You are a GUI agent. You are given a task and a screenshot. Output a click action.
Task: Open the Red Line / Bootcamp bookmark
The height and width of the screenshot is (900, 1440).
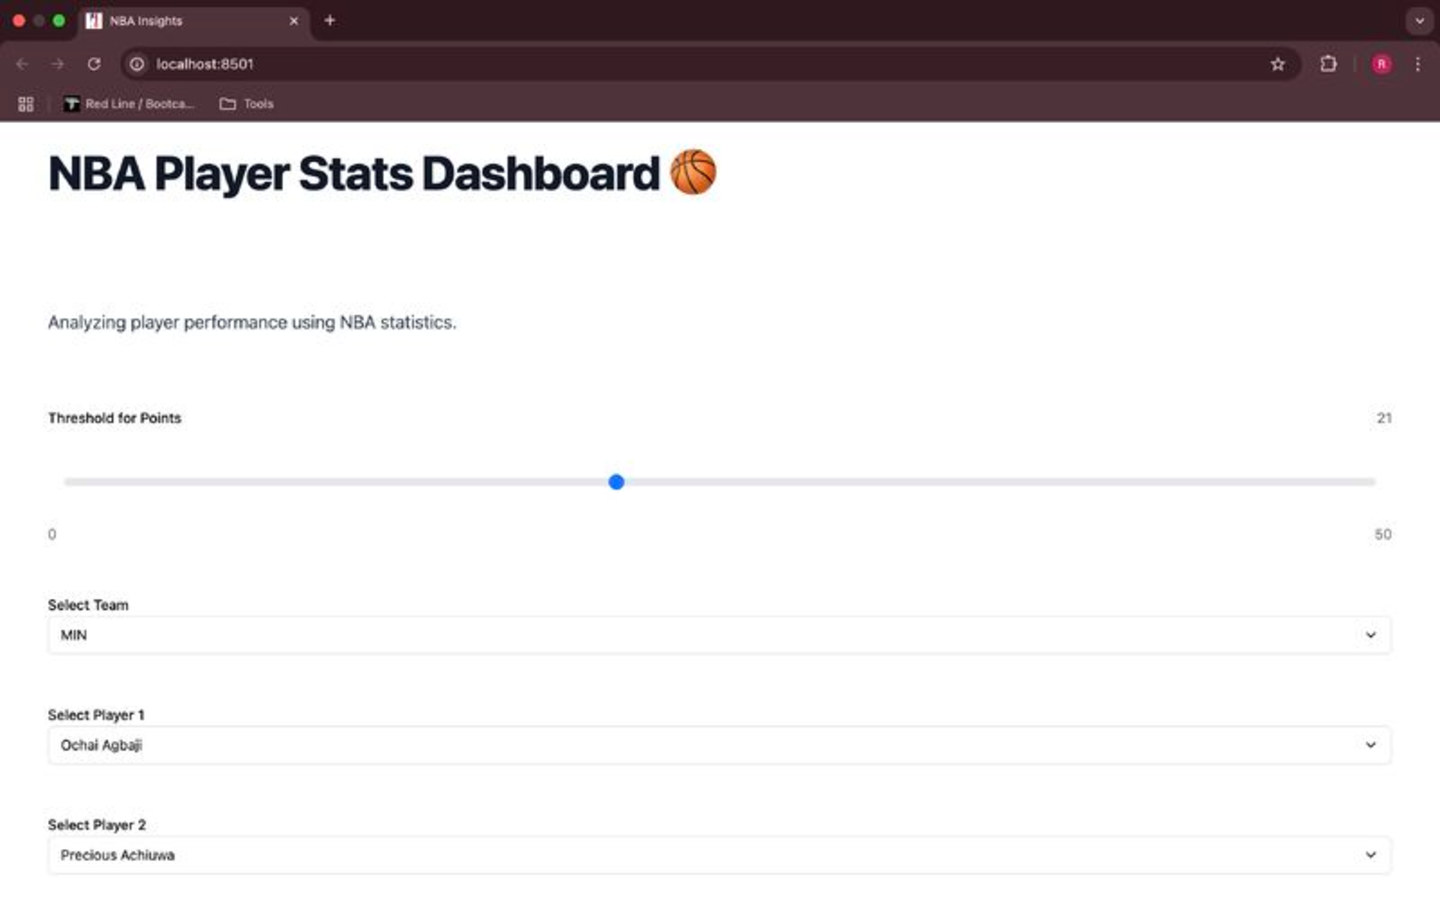(x=129, y=104)
